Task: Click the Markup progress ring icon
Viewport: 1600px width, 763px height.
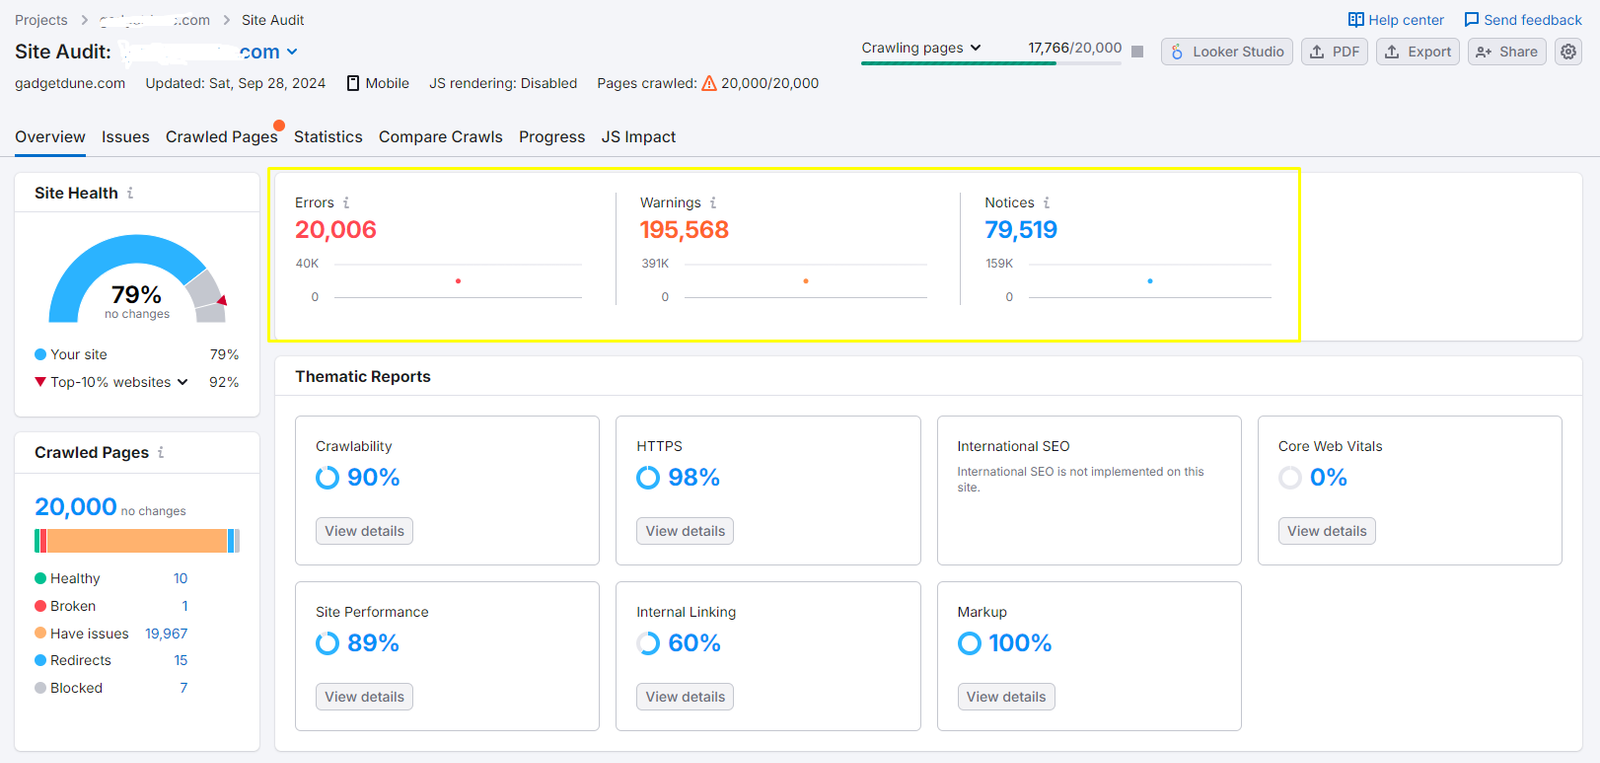Action: click(x=969, y=643)
